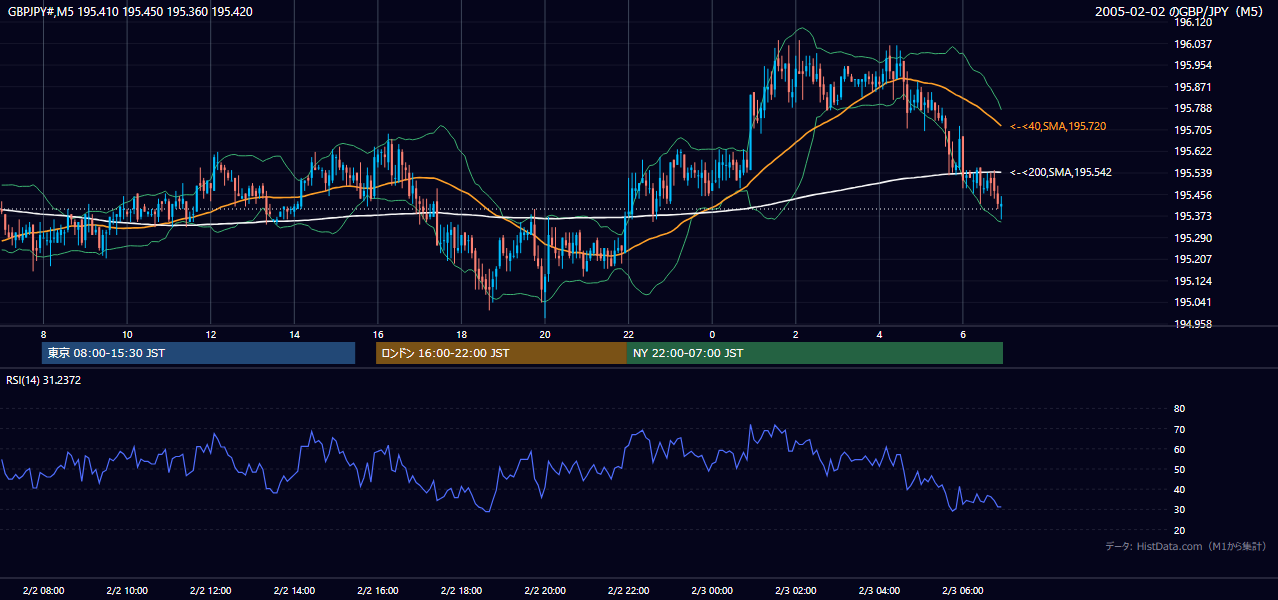Click the bottom time label 2/2 14:00
1278x600 pixels.
point(294,591)
